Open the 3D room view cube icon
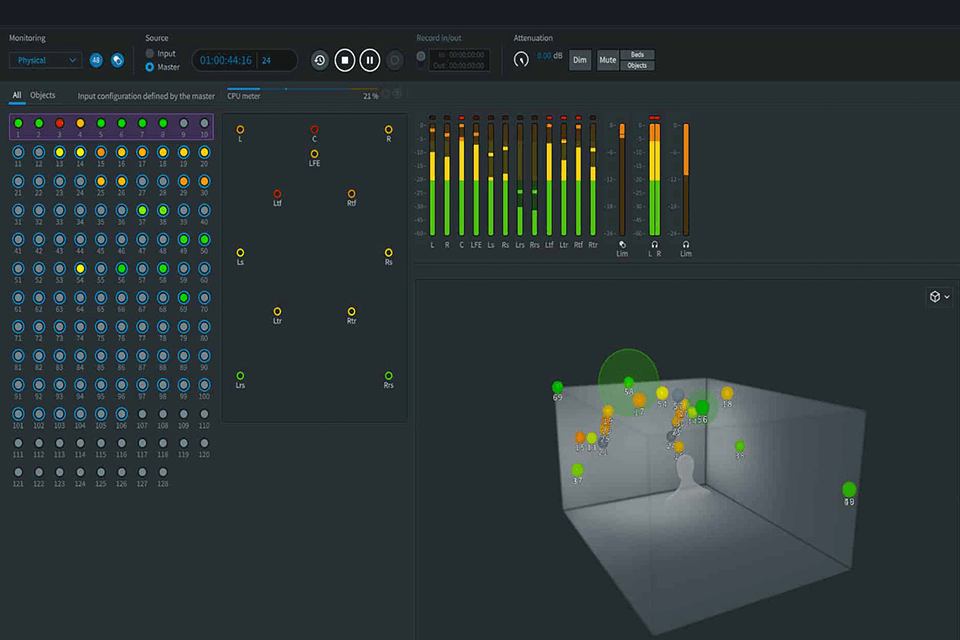Image resolution: width=960 pixels, height=640 pixels. 933,296
